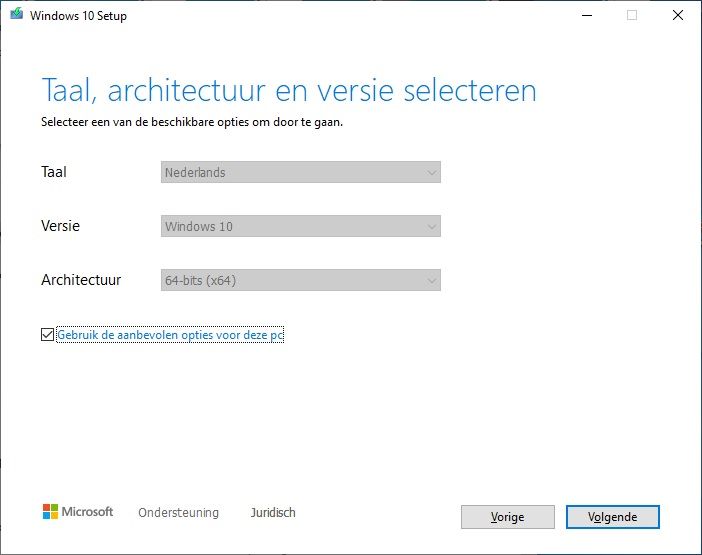Uncheck the recommended options checkbox
Screen dimensions: 702x555
click(x=47, y=335)
